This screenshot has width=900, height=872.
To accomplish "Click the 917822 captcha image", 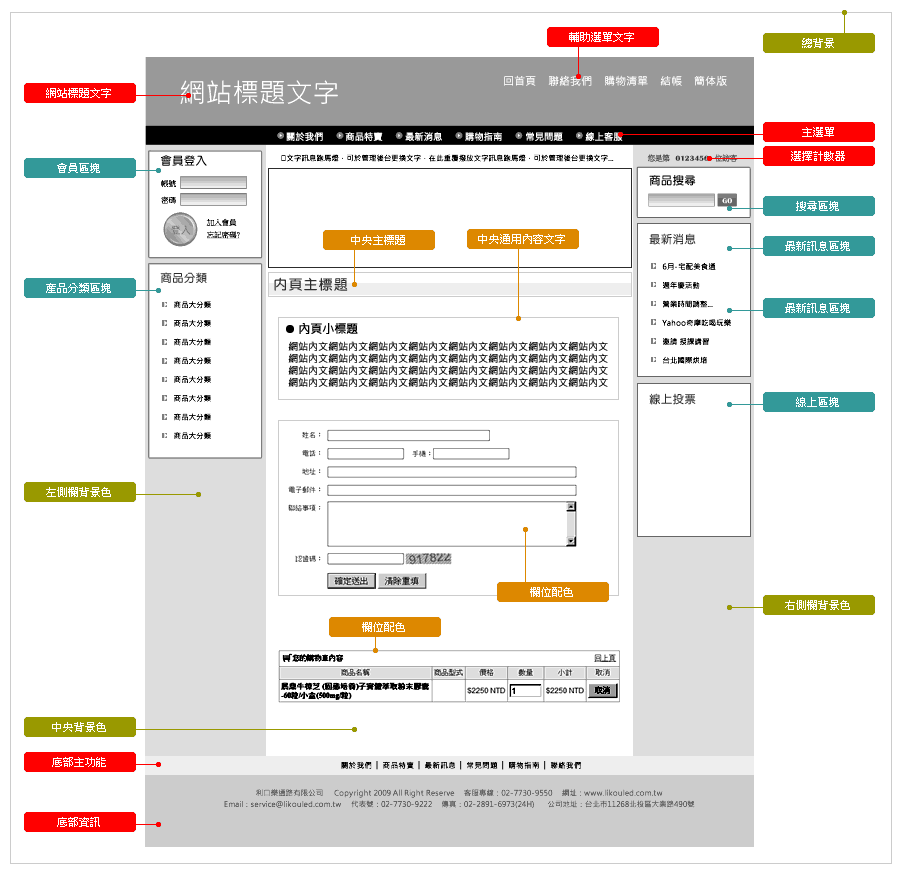I will tap(428, 558).
